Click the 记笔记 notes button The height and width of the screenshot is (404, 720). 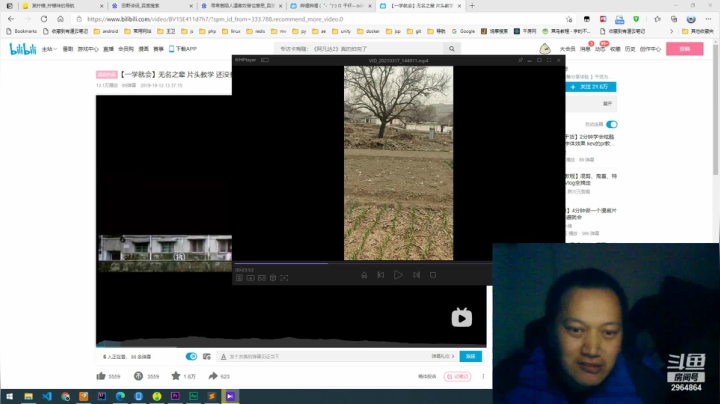(x=457, y=376)
